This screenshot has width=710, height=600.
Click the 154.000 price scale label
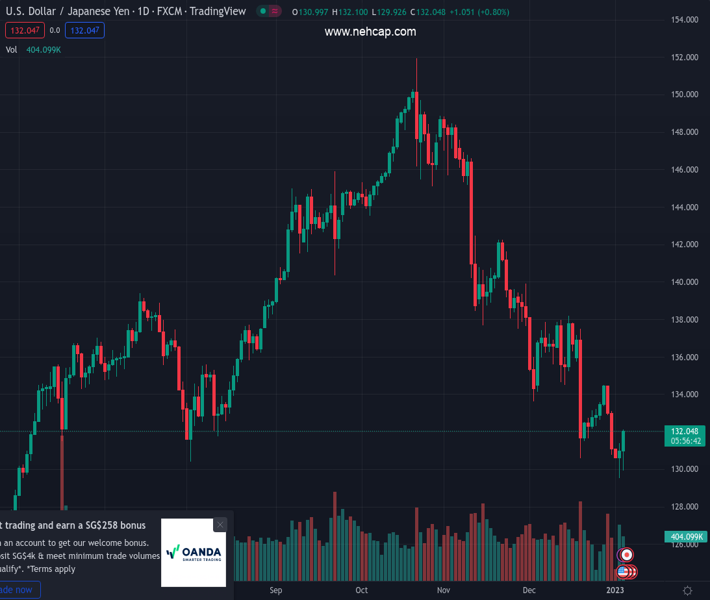[x=684, y=20]
